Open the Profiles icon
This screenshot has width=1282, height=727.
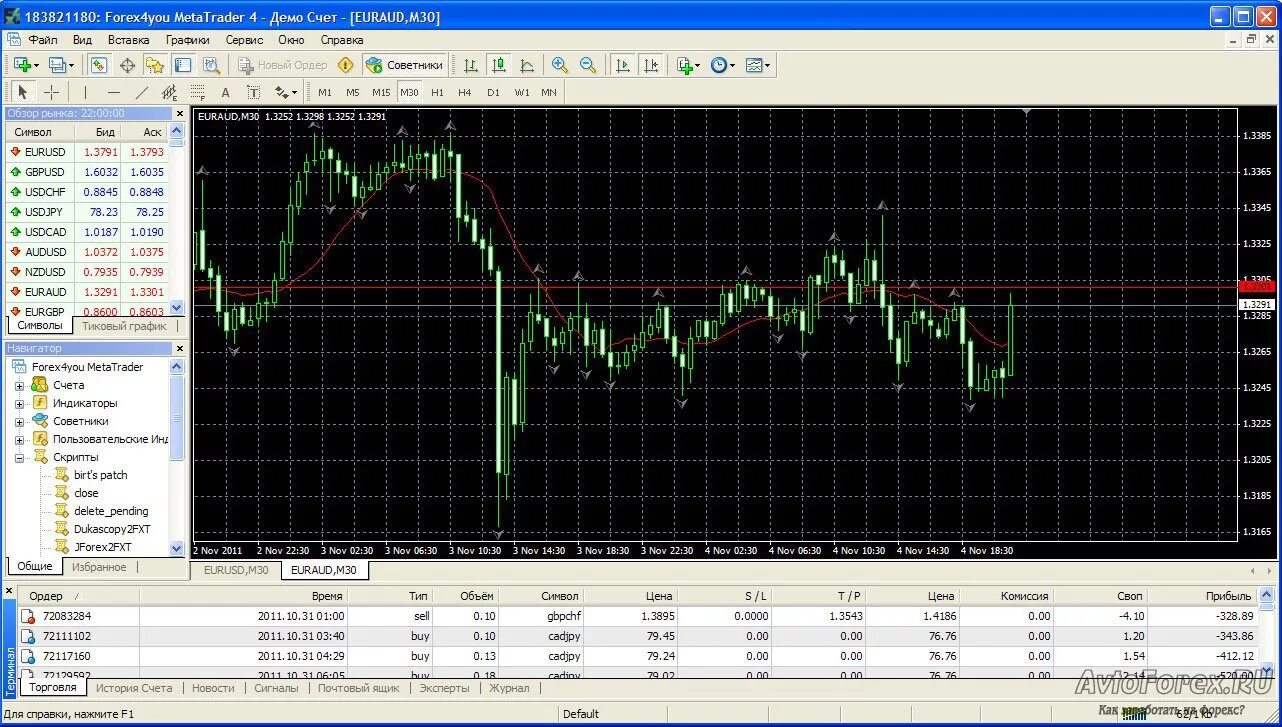coord(56,65)
